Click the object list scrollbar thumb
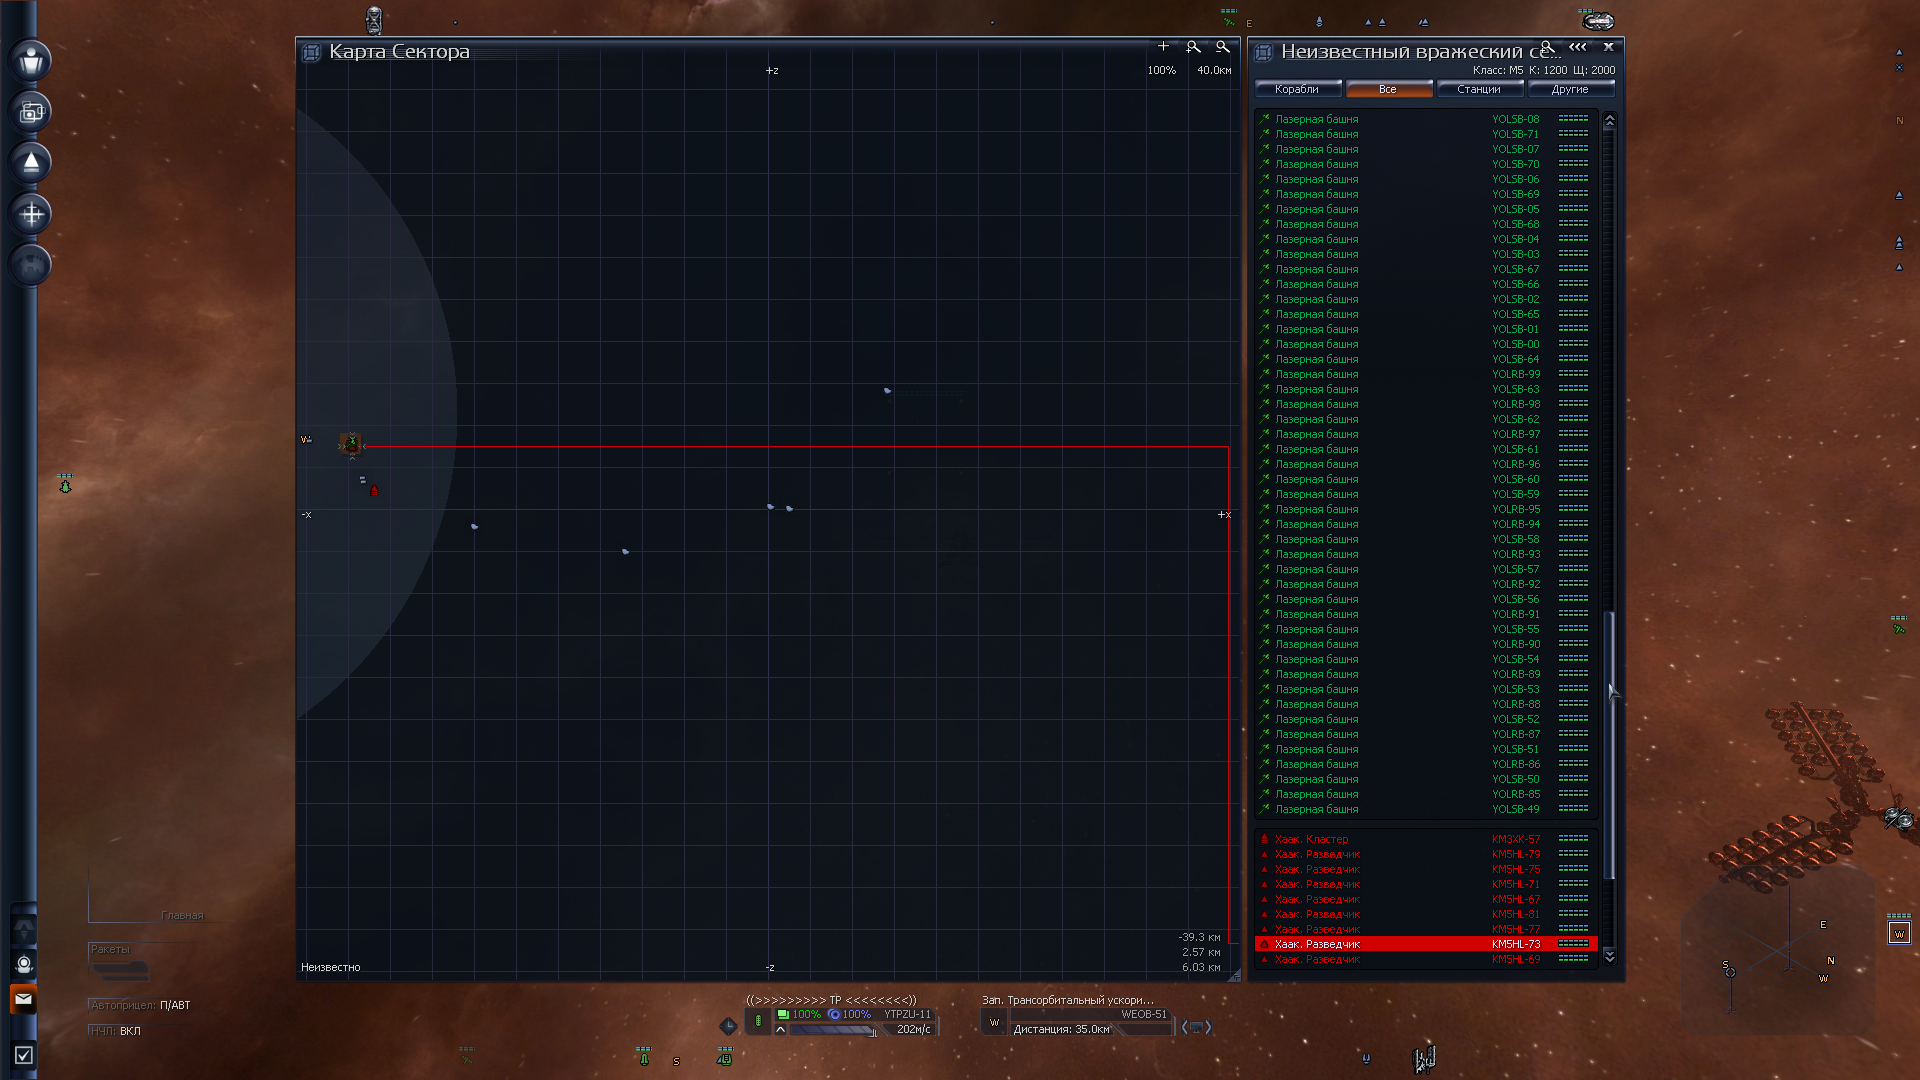 coord(1609,745)
